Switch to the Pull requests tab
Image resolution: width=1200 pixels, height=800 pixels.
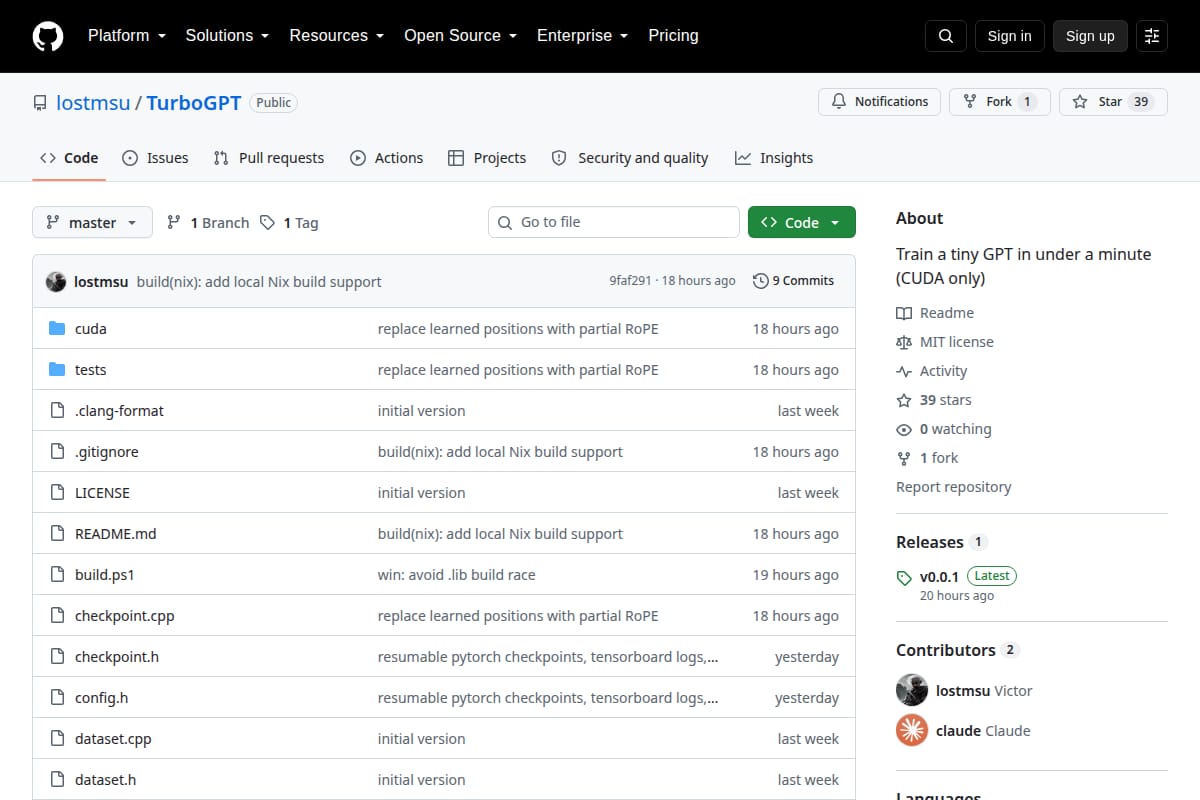269,158
